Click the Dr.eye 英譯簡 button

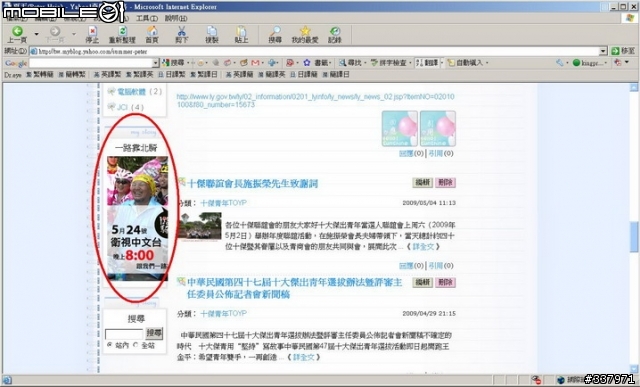click(240, 75)
